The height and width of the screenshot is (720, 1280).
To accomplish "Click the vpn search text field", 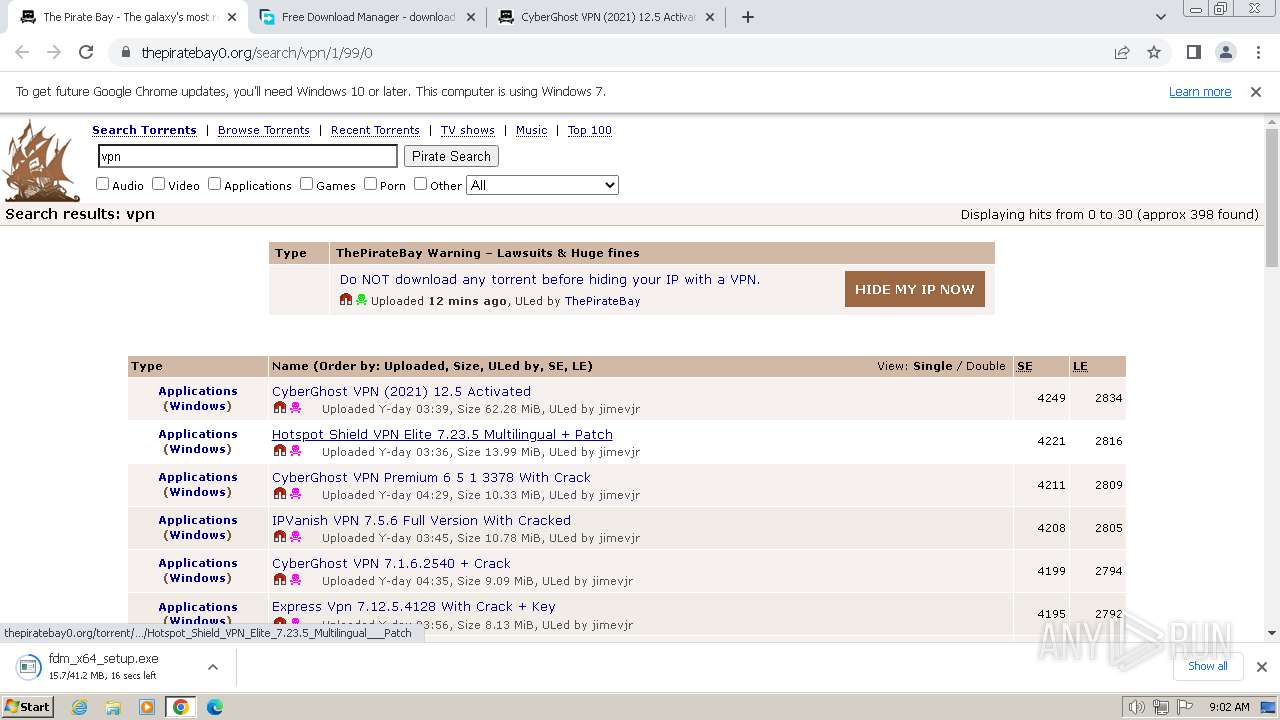I will (x=248, y=156).
